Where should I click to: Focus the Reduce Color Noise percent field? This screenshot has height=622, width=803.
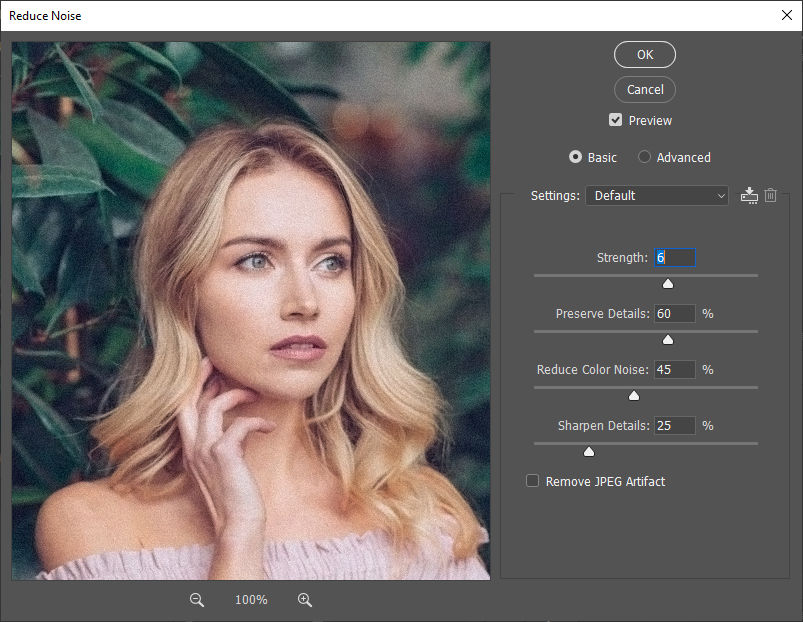point(675,370)
